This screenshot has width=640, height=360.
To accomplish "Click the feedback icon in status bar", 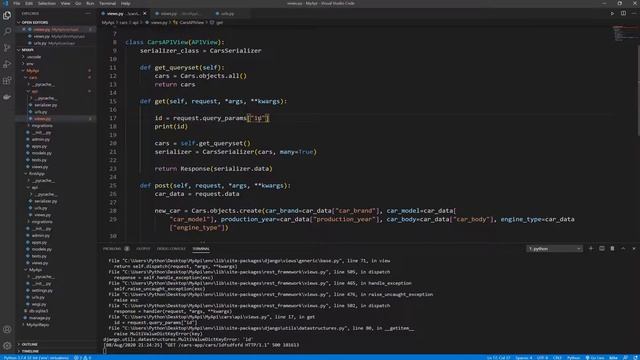I will click(x=626, y=358).
